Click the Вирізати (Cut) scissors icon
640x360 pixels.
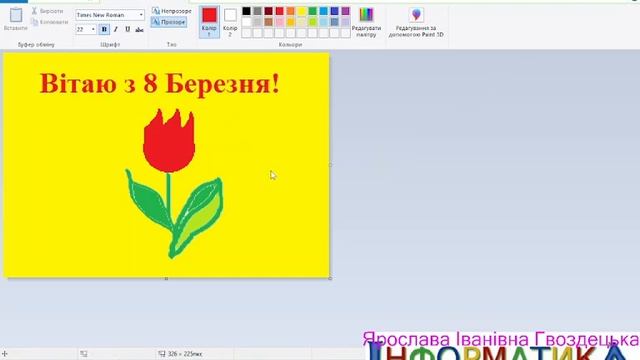point(34,11)
